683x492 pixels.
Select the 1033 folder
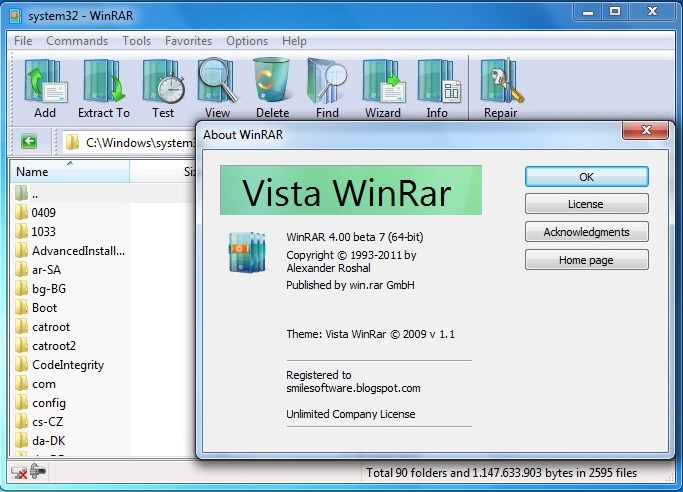[x=36, y=231]
